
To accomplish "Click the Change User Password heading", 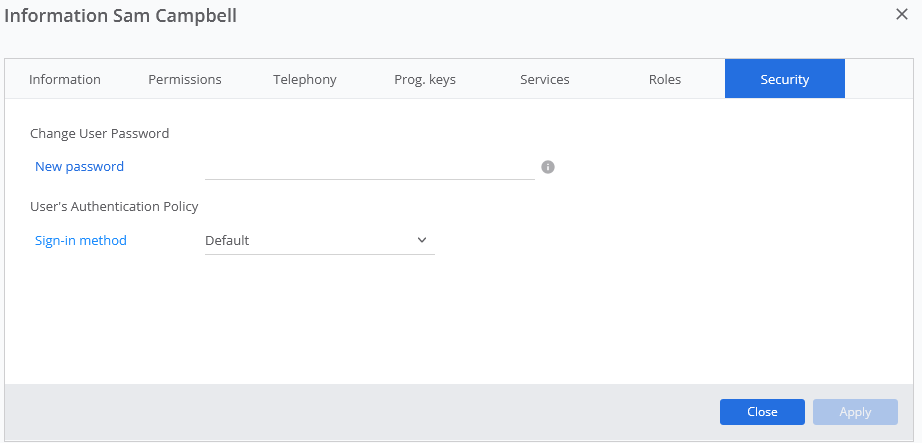I will pyautogui.click(x=99, y=134).
